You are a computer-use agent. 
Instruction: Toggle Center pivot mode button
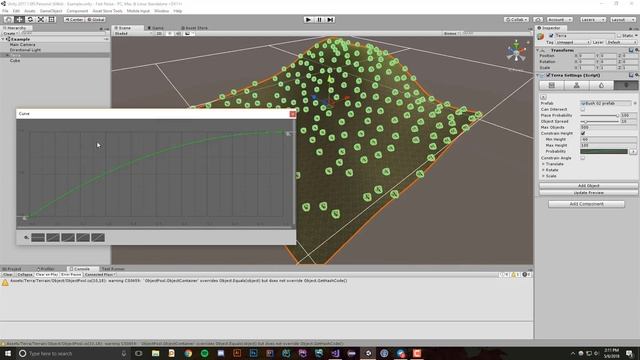click(x=74, y=19)
